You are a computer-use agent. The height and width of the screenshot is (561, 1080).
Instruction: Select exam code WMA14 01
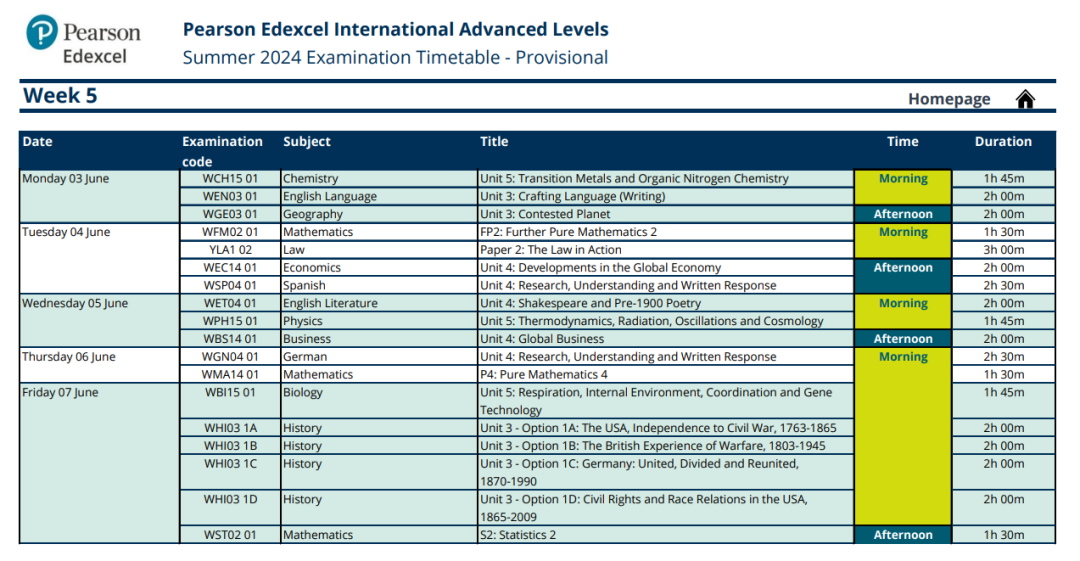tap(230, 375)
